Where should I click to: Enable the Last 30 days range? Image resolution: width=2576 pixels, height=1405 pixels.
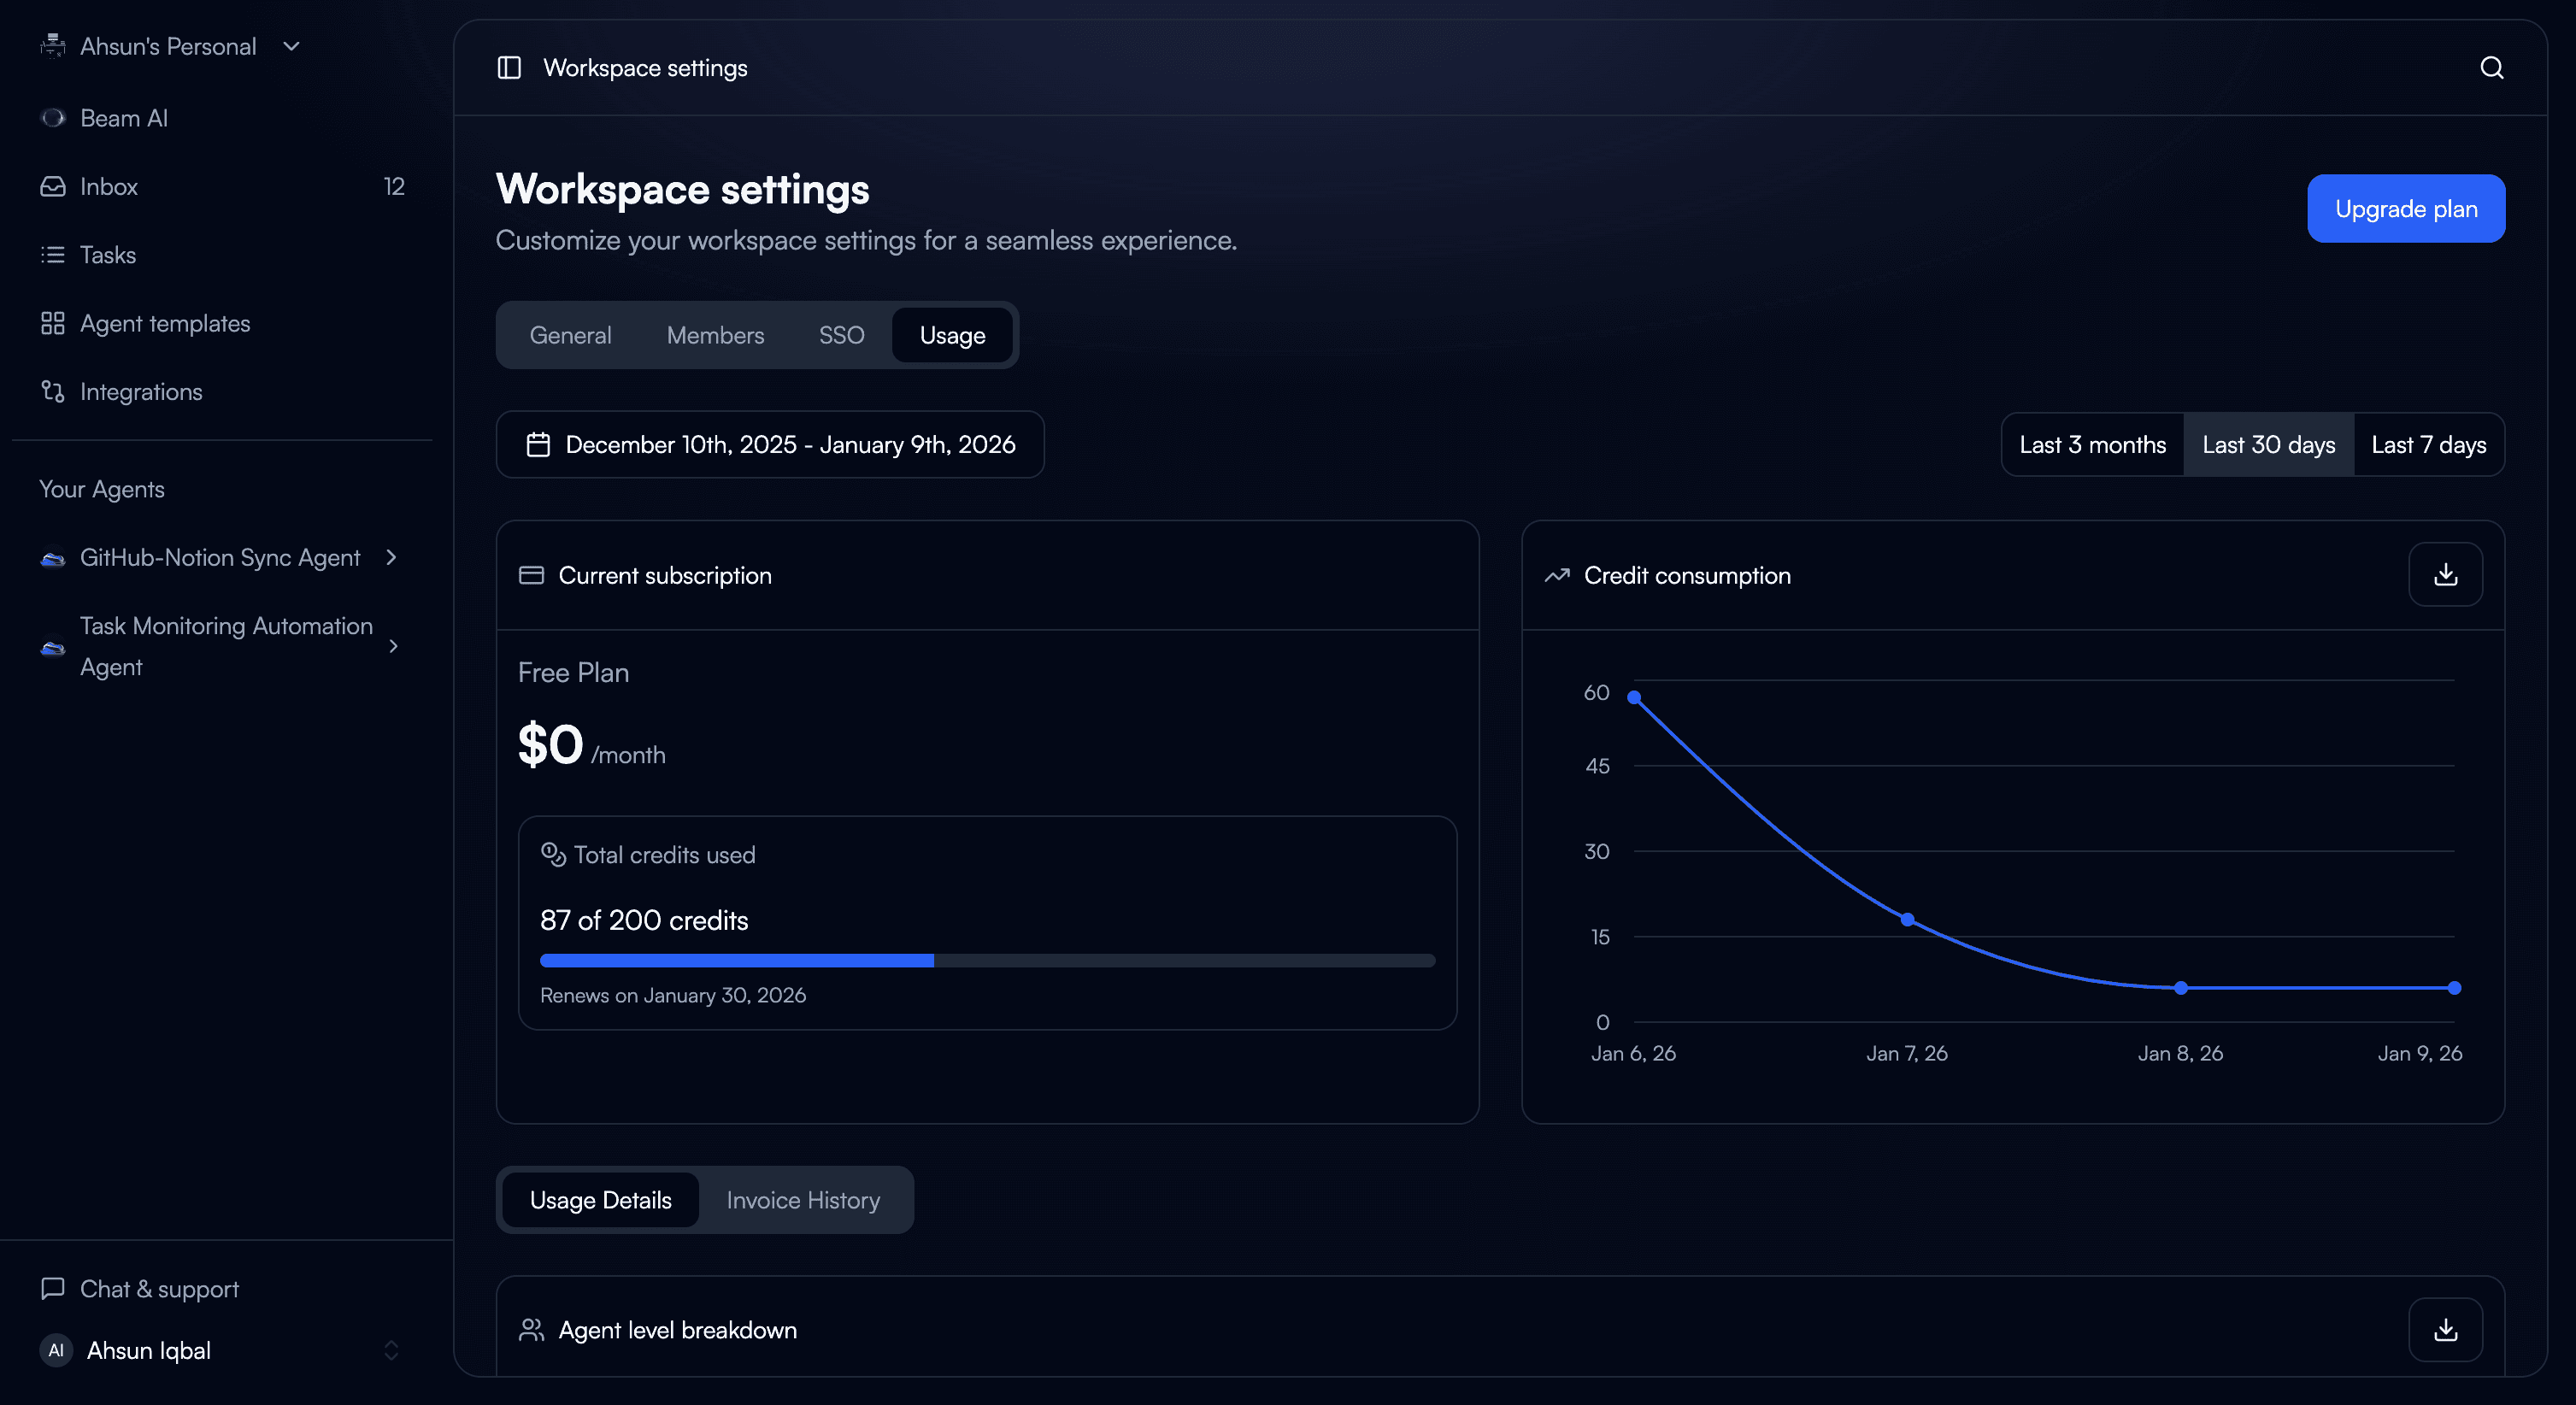pyautogui.click(x=2267, y=444)
